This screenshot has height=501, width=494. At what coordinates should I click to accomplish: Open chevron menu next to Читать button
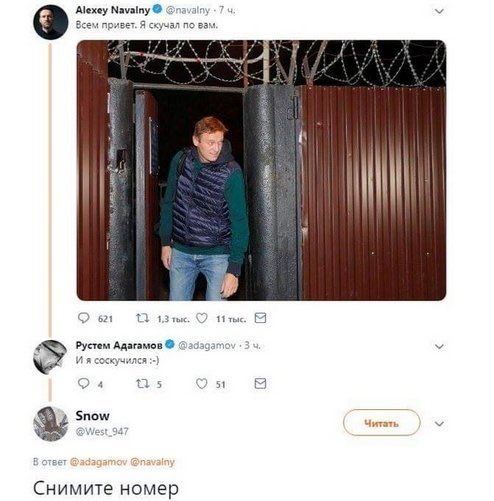tap(439, 424)
